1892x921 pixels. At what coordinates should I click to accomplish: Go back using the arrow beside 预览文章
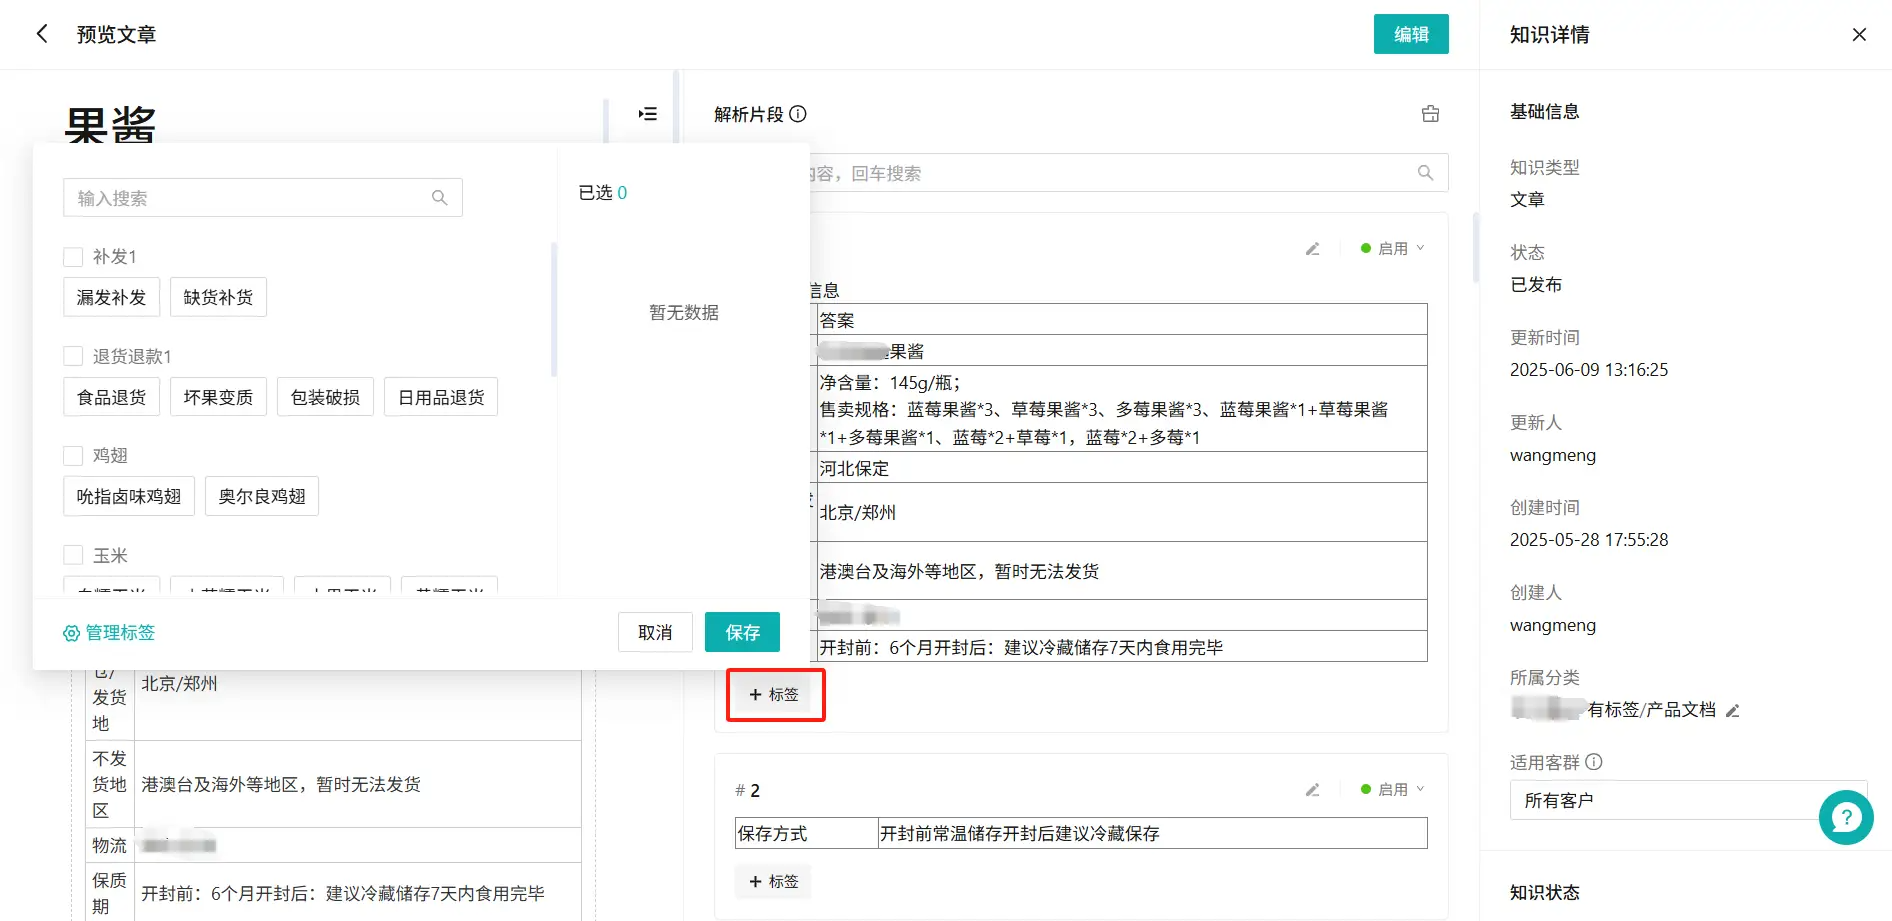42,34
